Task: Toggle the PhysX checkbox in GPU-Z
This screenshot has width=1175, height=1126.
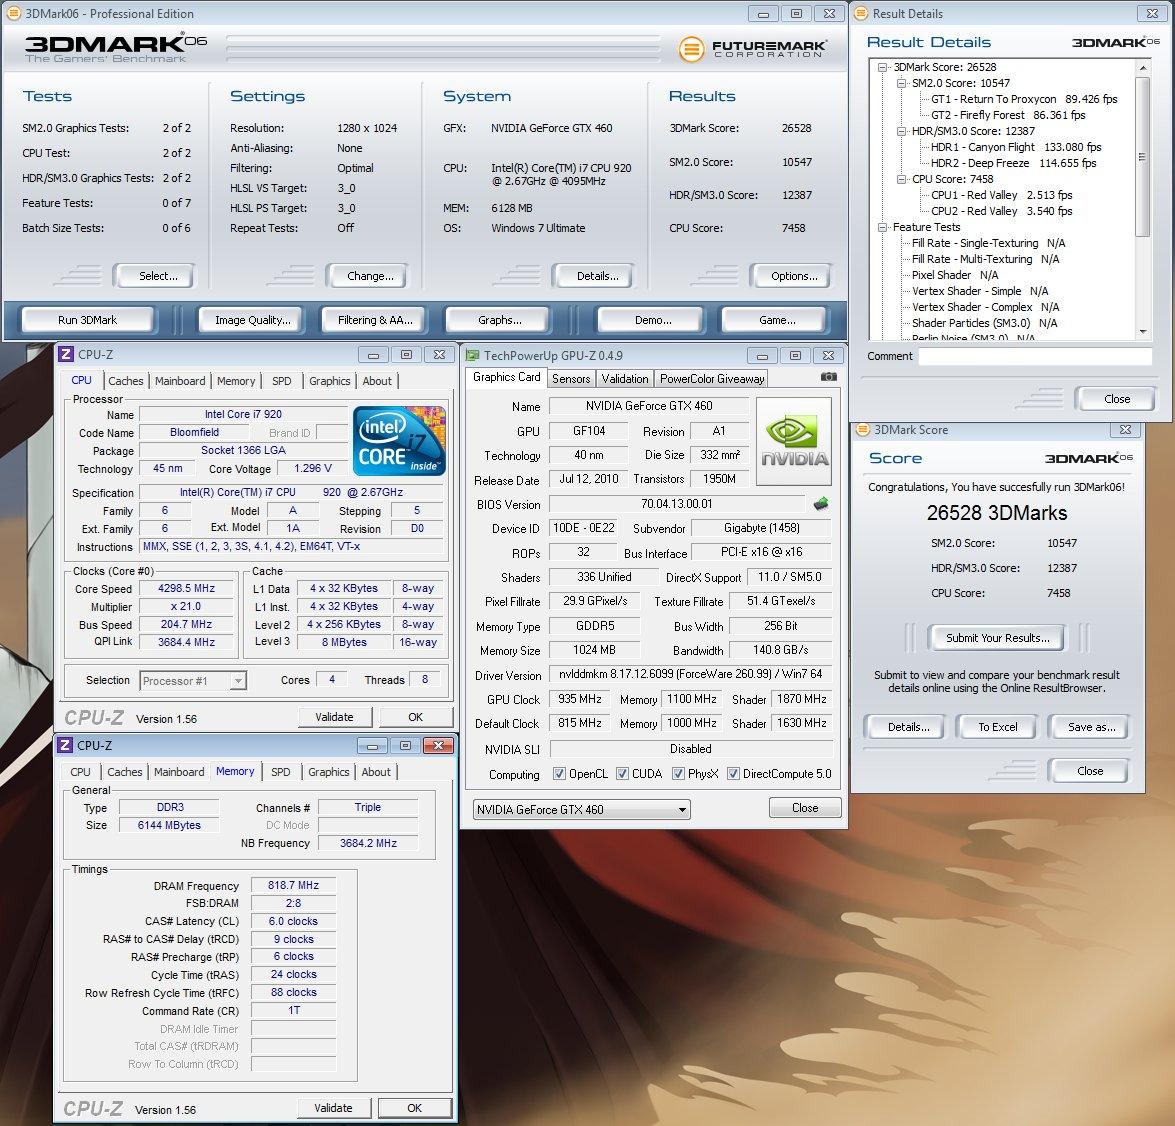Action: click(678, 774)
